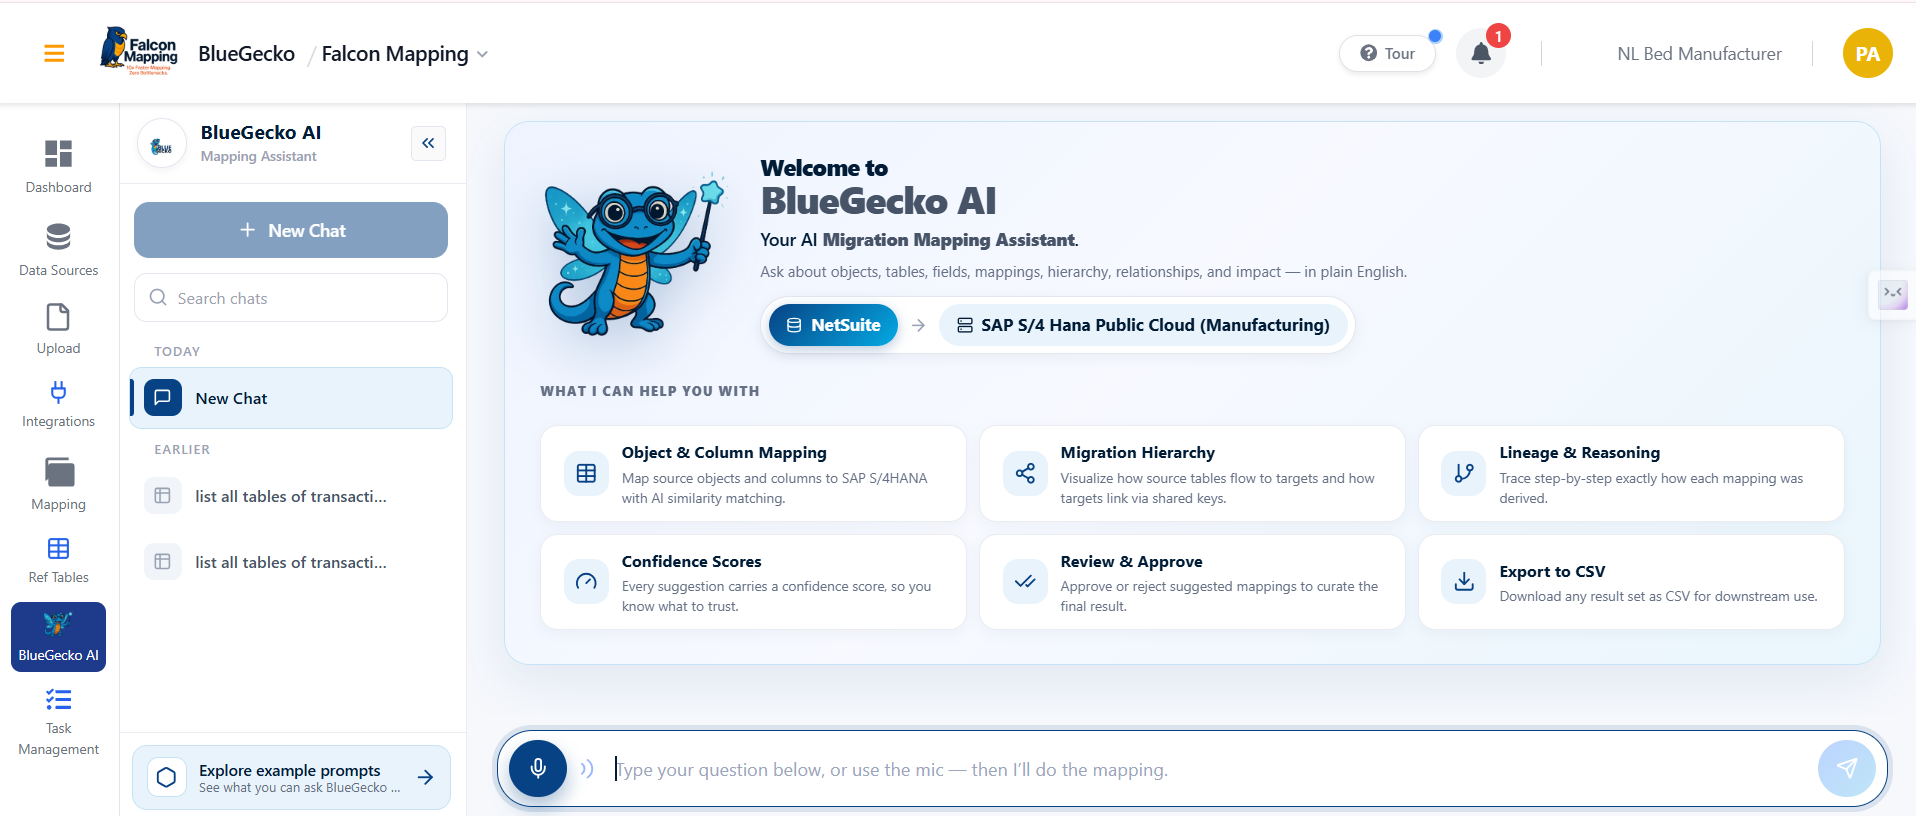Start the product Tour
This screenshot has width=1916, height=816.
pos(1388,54)
